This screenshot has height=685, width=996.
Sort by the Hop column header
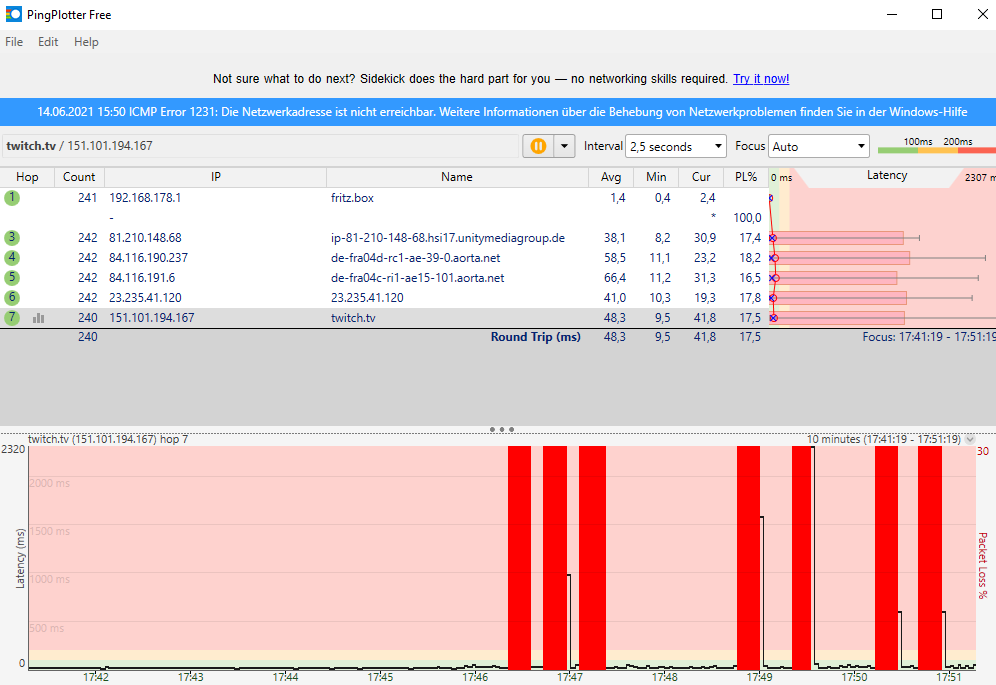pyautogui.click(x=27, y=177)
